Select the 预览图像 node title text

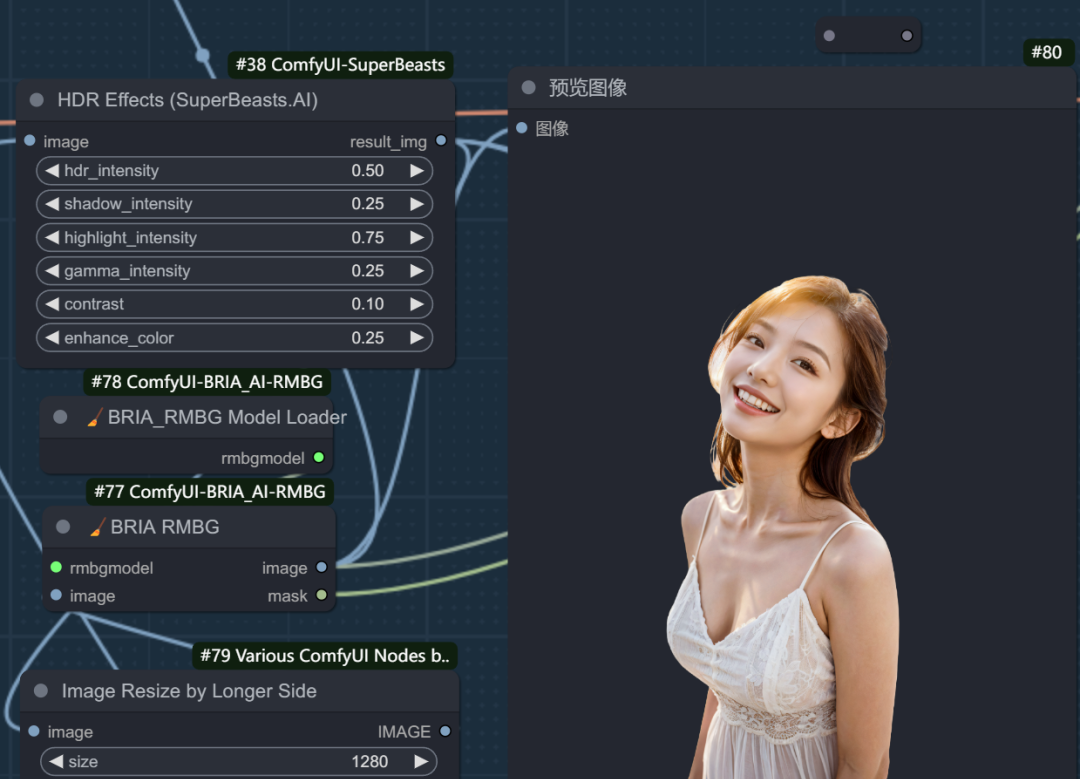pos(588,87)
